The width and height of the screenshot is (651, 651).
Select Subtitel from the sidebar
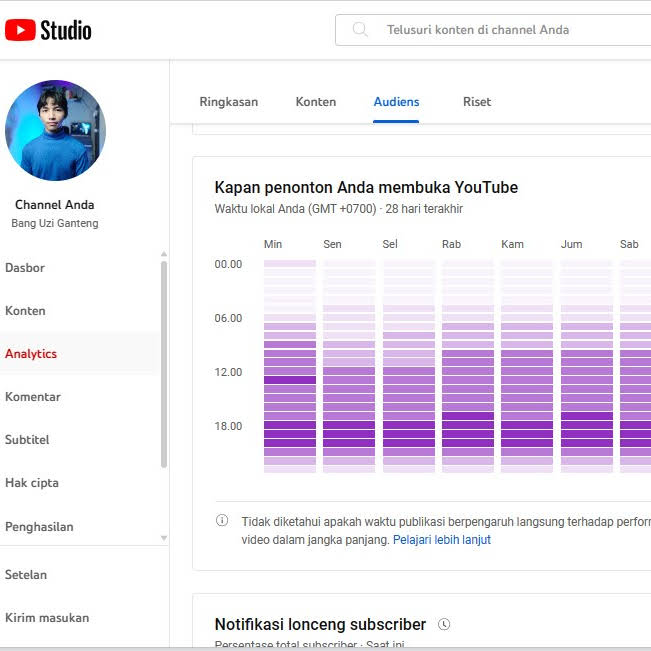click(x=27, y=440)
